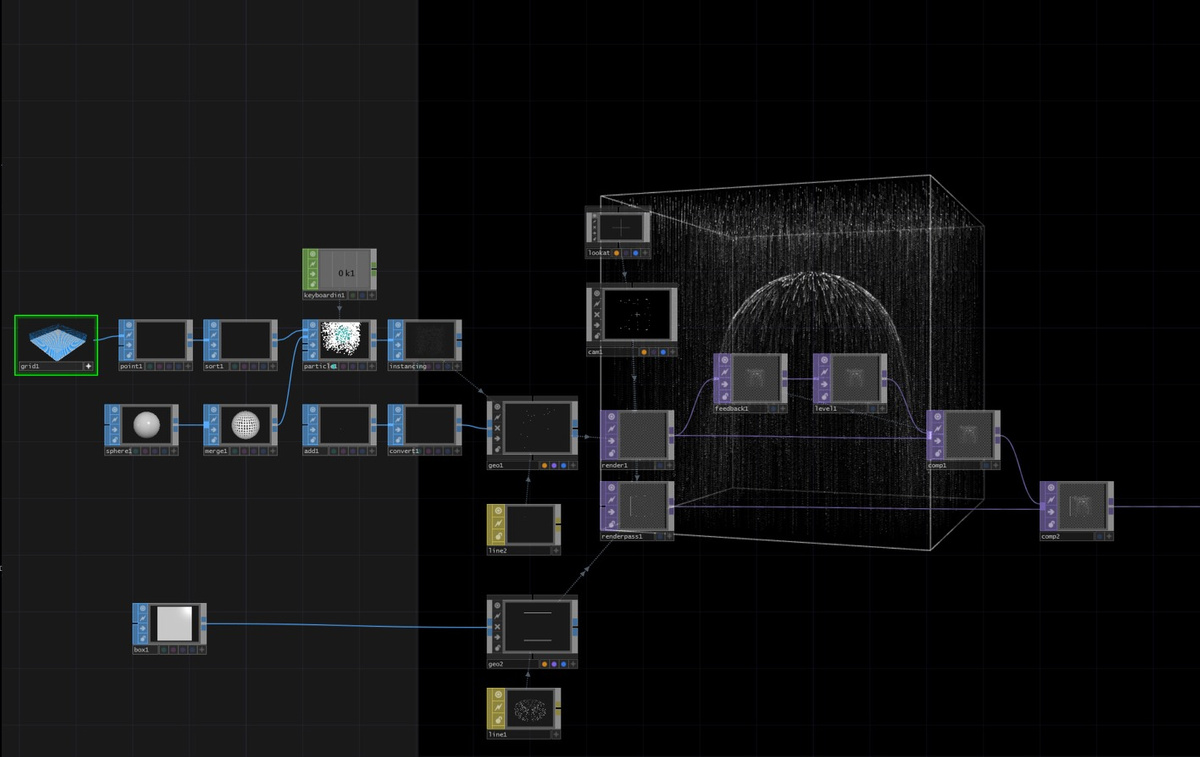Click the preview thumbnail on comp1 node
The width and height of the screenshot is (1200, 757).
pyautogui.click(x=968, y=435)
